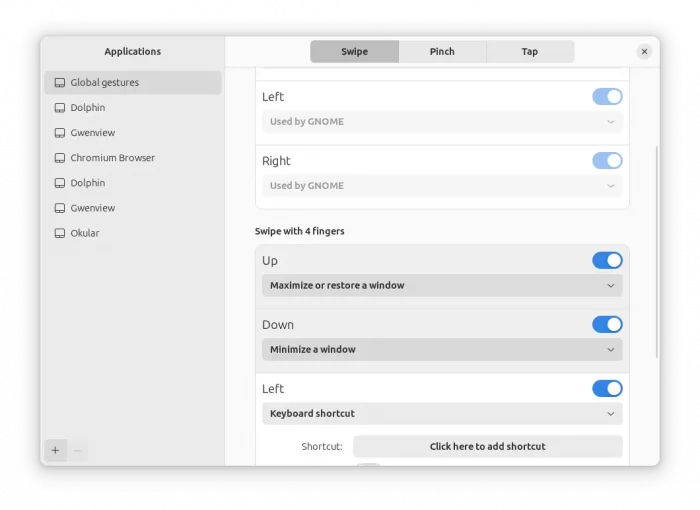Expand the "Minimize a window" dropdown

pyautogui.click(x=441, y=350)
